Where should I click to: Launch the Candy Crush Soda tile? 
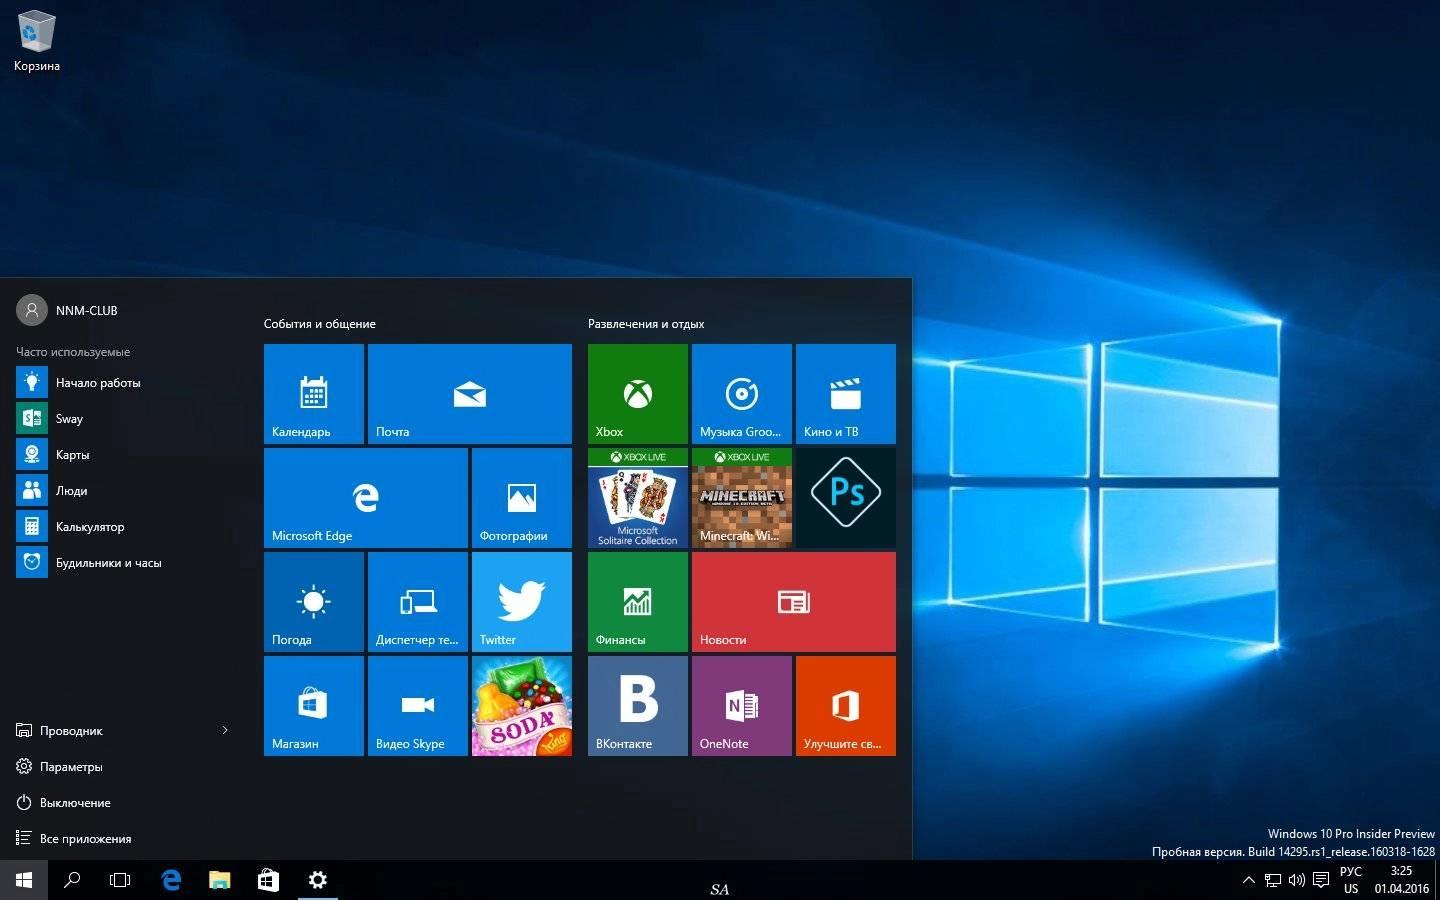pyautogui.click(x=522, y=706)
